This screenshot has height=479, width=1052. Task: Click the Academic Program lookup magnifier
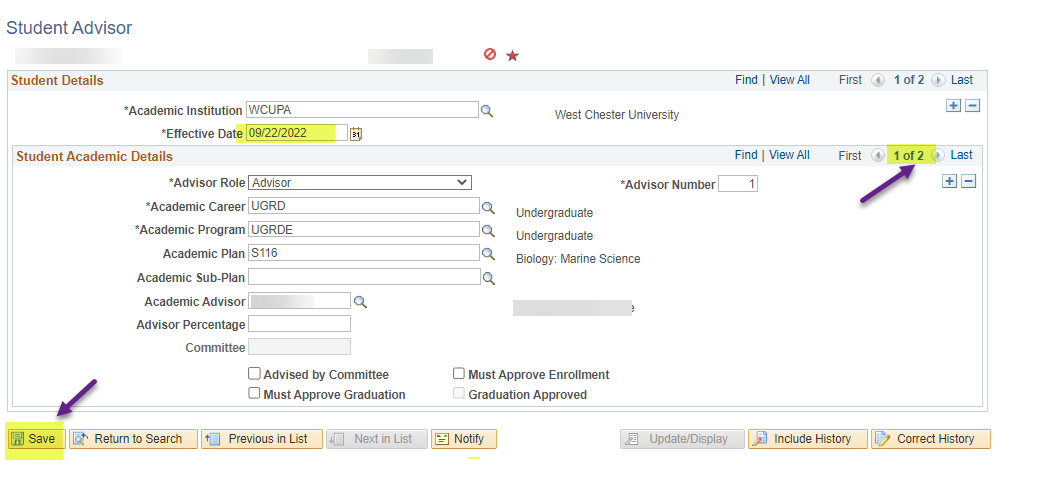click(x=489, y=230)
